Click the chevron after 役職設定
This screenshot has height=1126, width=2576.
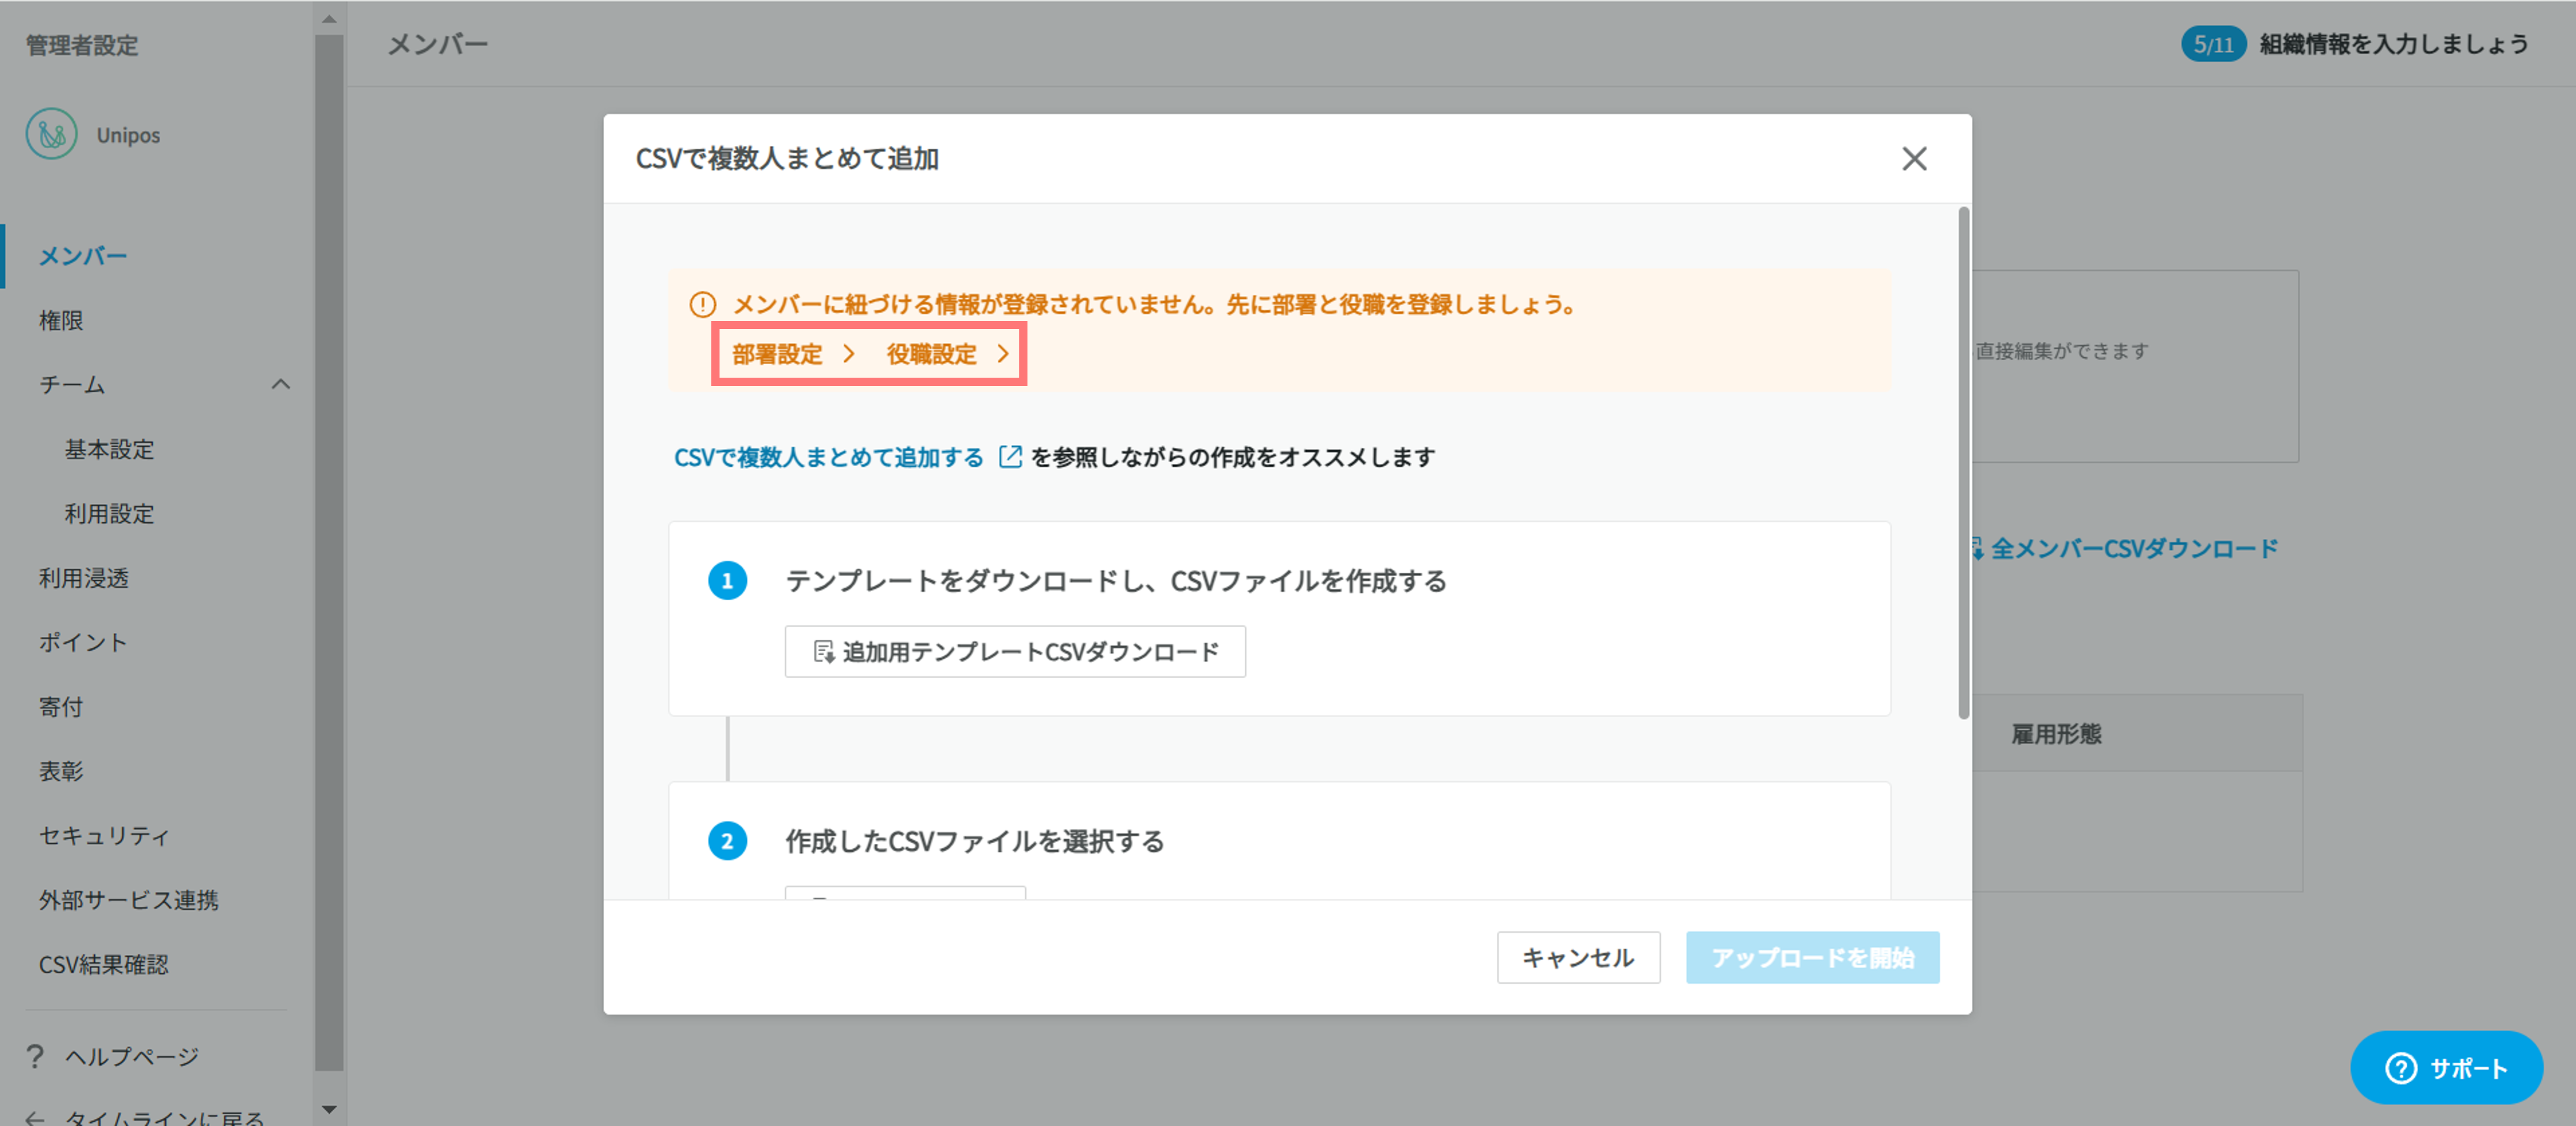(x=1003, y=354)
